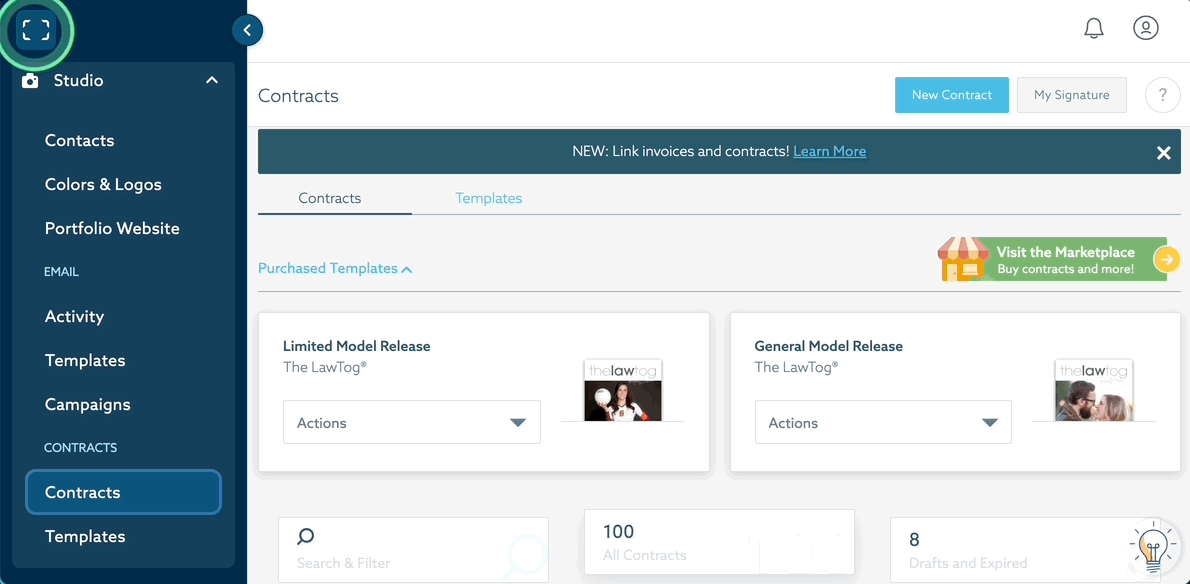Dismiss the invoices and contracts banner

1163,153
